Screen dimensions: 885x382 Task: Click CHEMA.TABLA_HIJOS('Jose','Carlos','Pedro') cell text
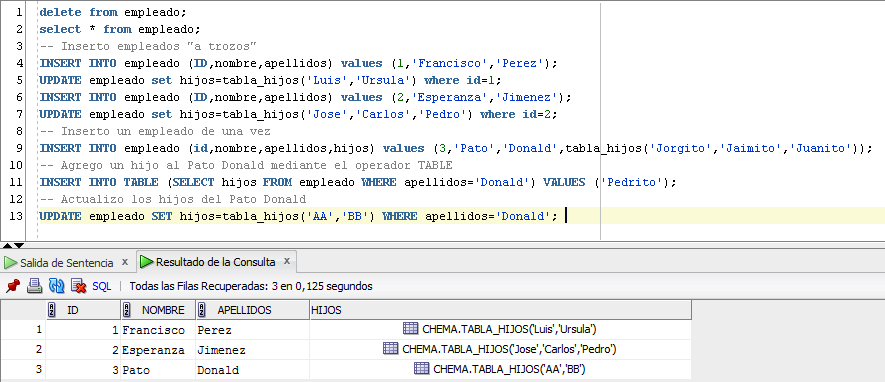tap(509, 349)
